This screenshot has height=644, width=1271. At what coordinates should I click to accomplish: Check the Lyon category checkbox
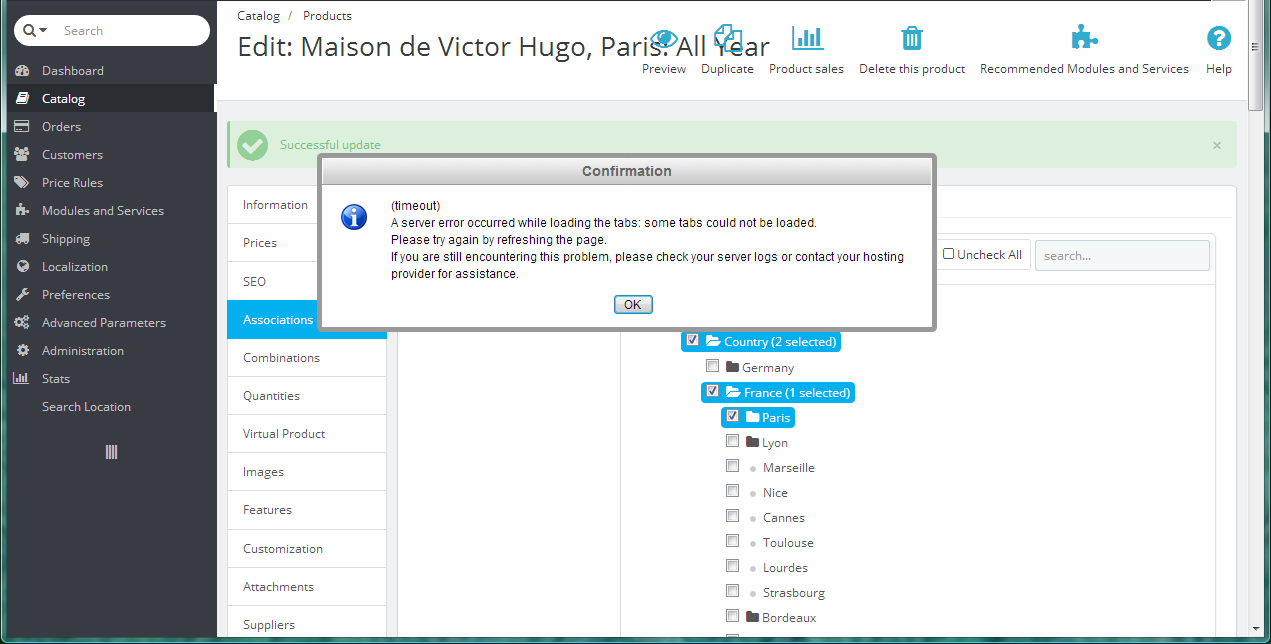732,441
